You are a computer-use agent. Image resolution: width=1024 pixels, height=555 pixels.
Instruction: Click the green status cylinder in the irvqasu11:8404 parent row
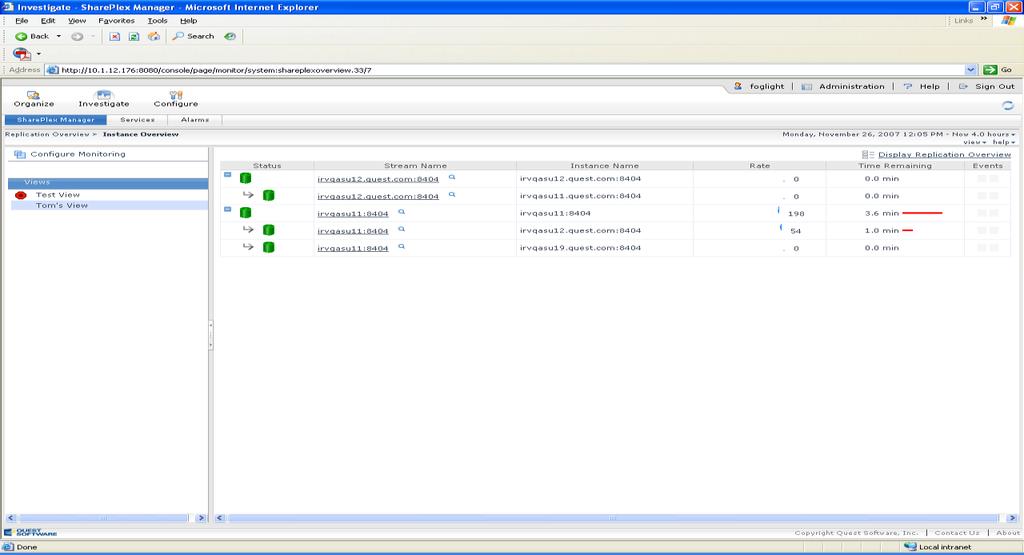point(246,213)
